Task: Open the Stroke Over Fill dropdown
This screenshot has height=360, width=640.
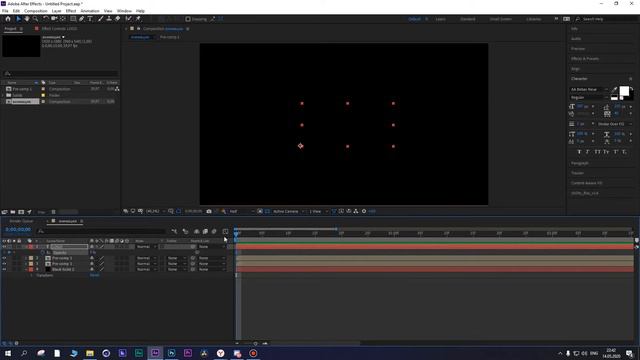Action: point(614,124)
